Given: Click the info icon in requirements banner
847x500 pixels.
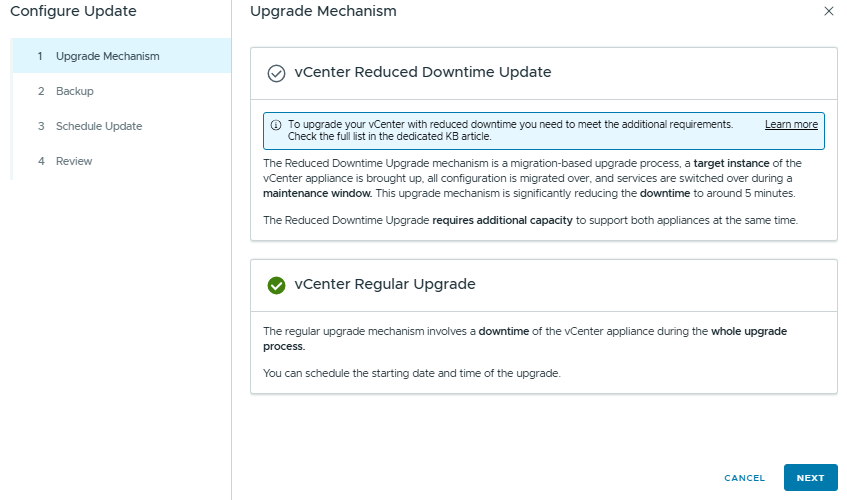Looking at the screenshot, I should tap(276, 125).
